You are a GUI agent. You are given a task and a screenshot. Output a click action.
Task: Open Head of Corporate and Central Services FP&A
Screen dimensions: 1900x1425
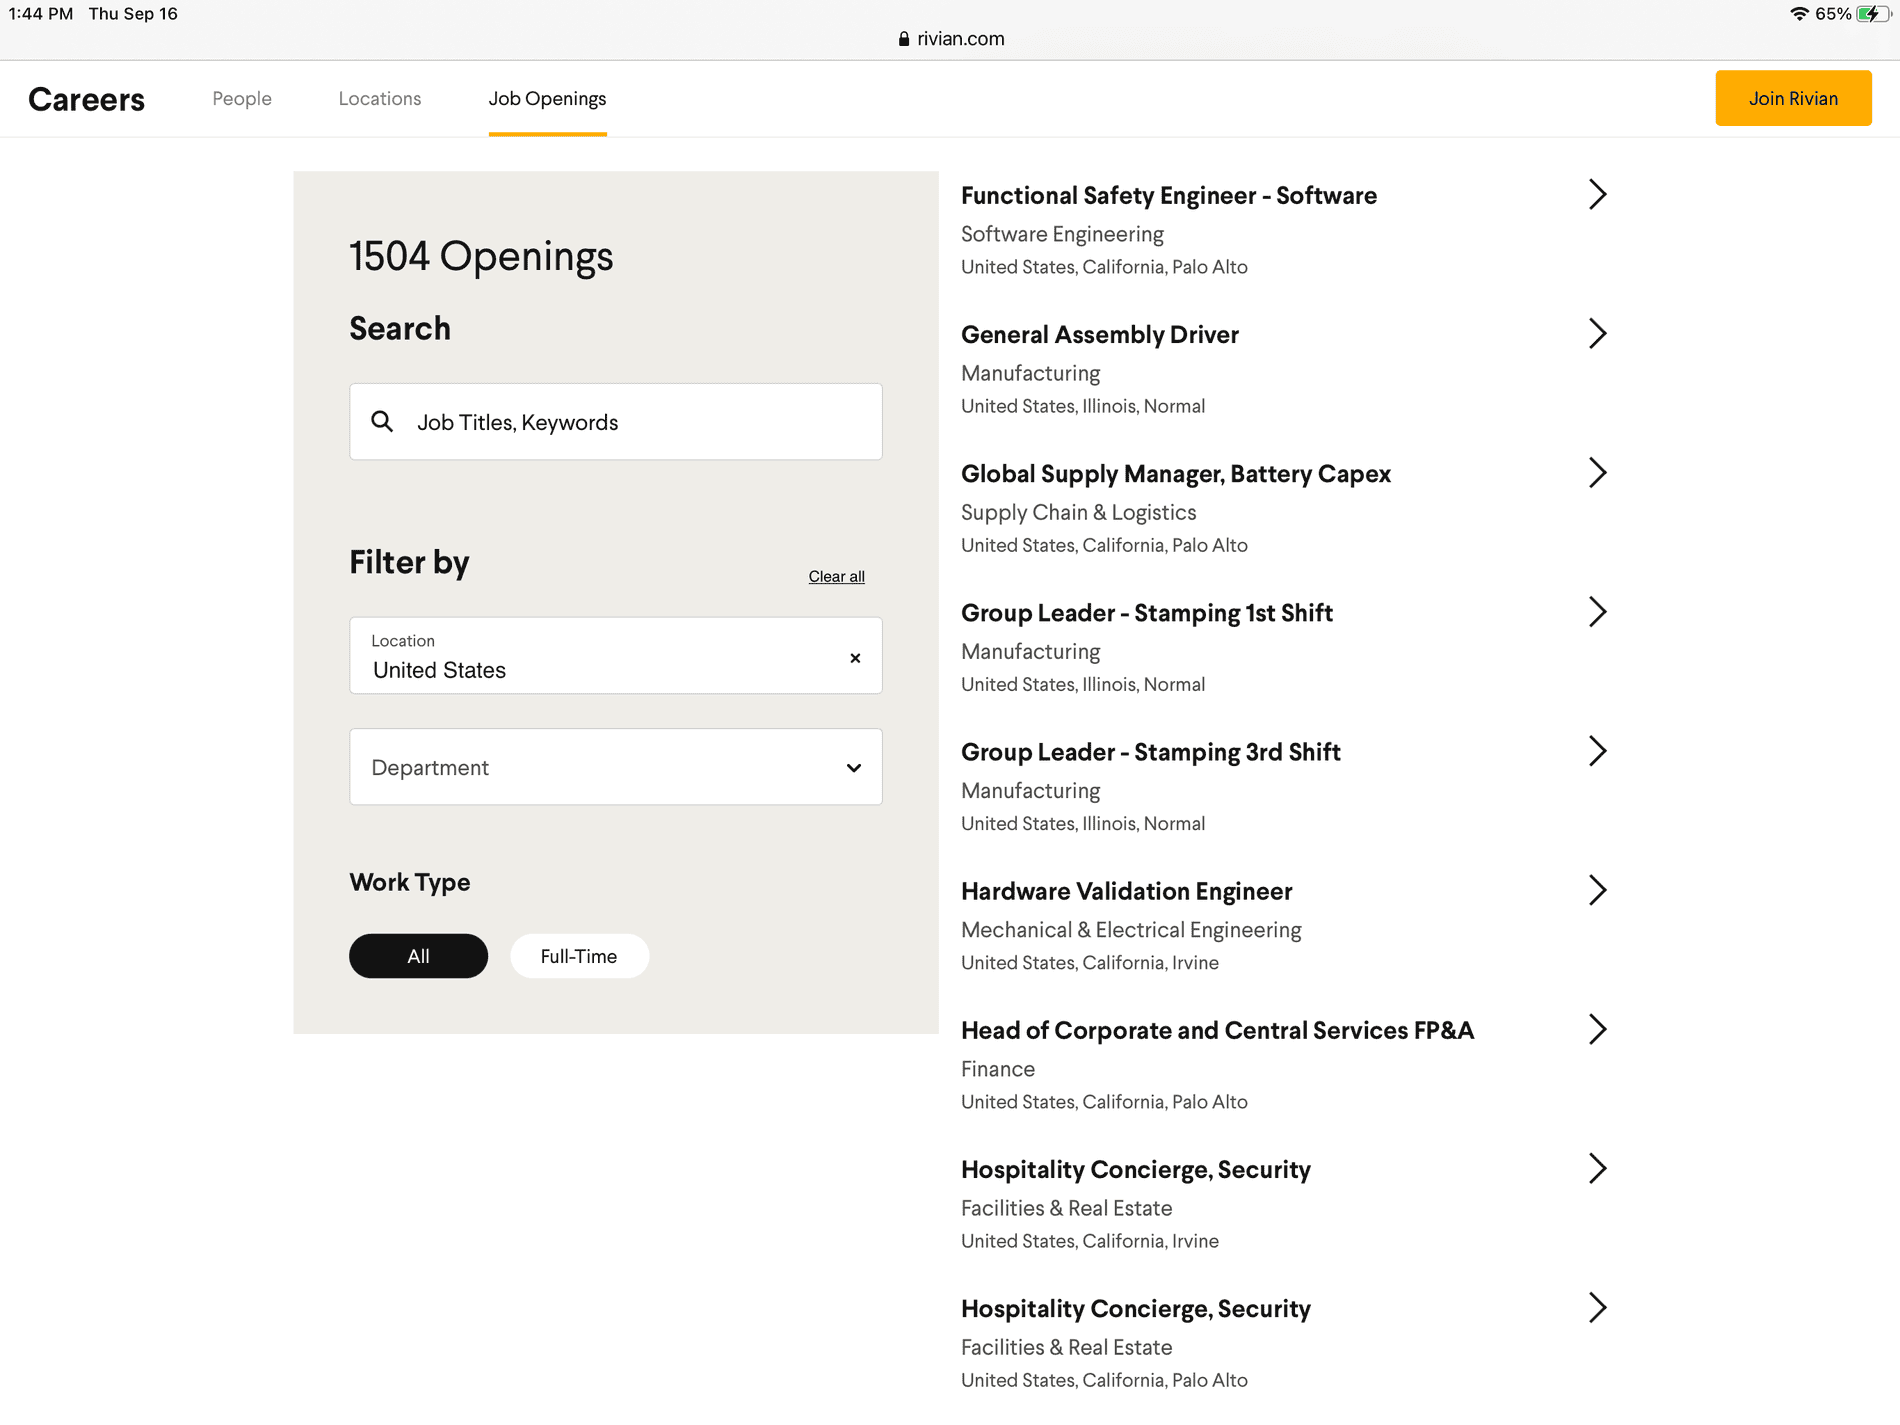(1218, 1029)
